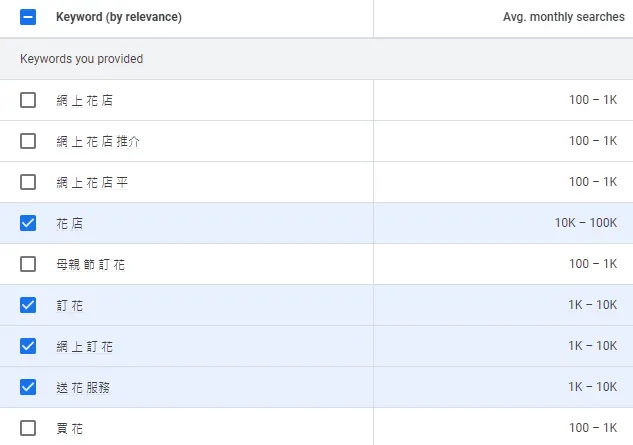Deselect the 訂花 row checkbox
The image size is (633, 445).
28,305
